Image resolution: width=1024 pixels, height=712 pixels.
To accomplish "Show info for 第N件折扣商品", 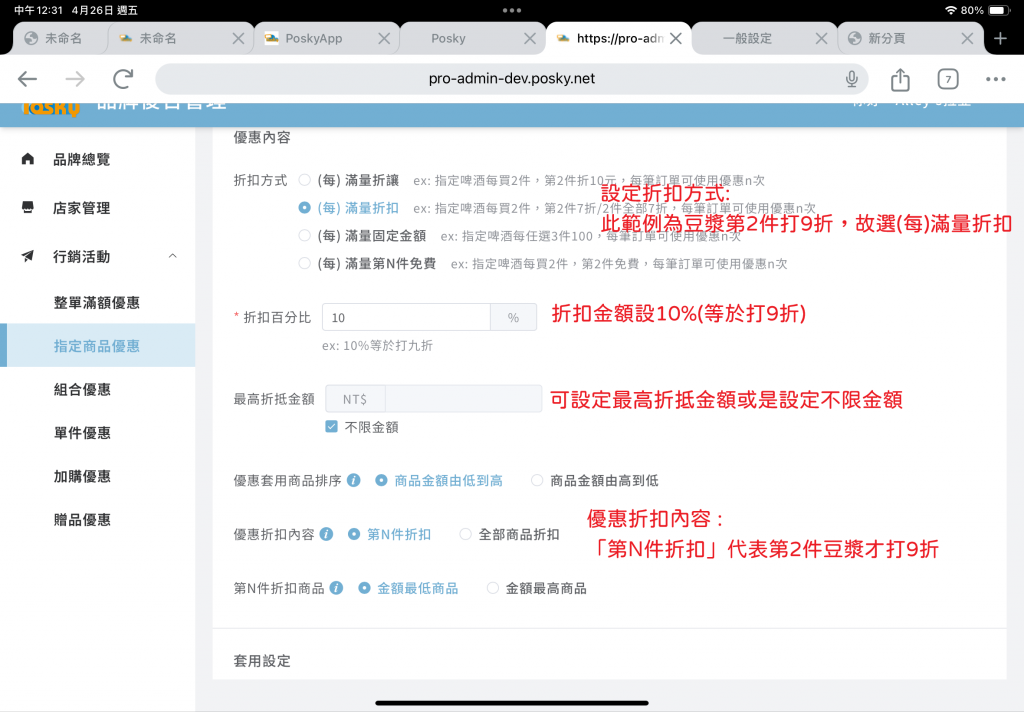I will click(336, 588).
